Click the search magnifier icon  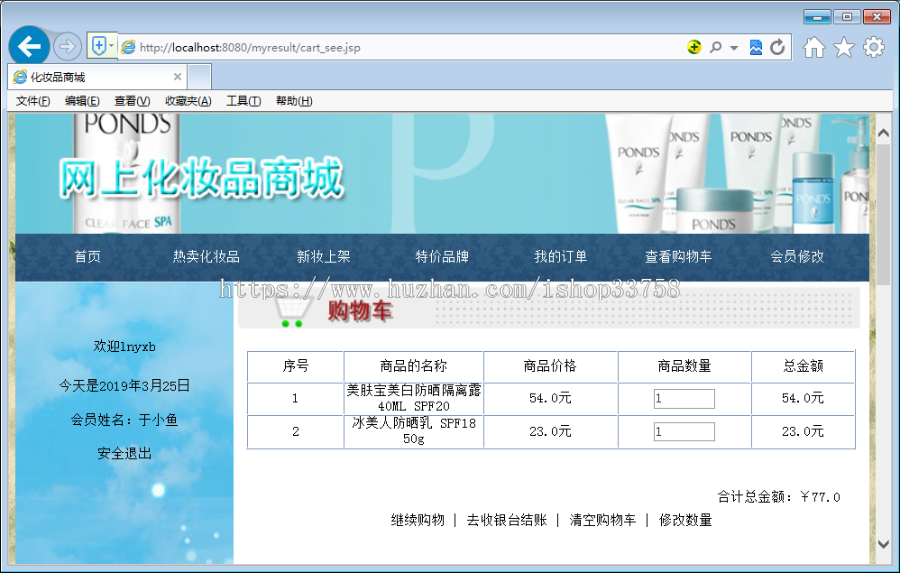click(x=715, y=47)
